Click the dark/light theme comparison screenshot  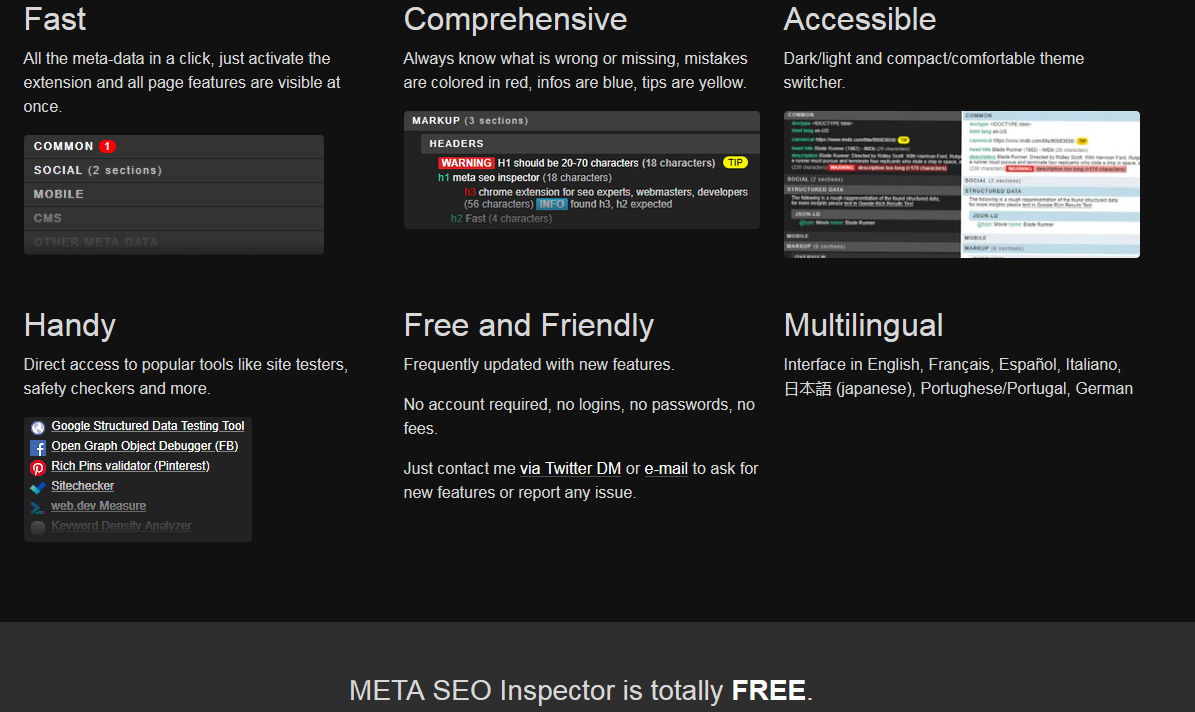pyautogui.click(x=962, y=184)
